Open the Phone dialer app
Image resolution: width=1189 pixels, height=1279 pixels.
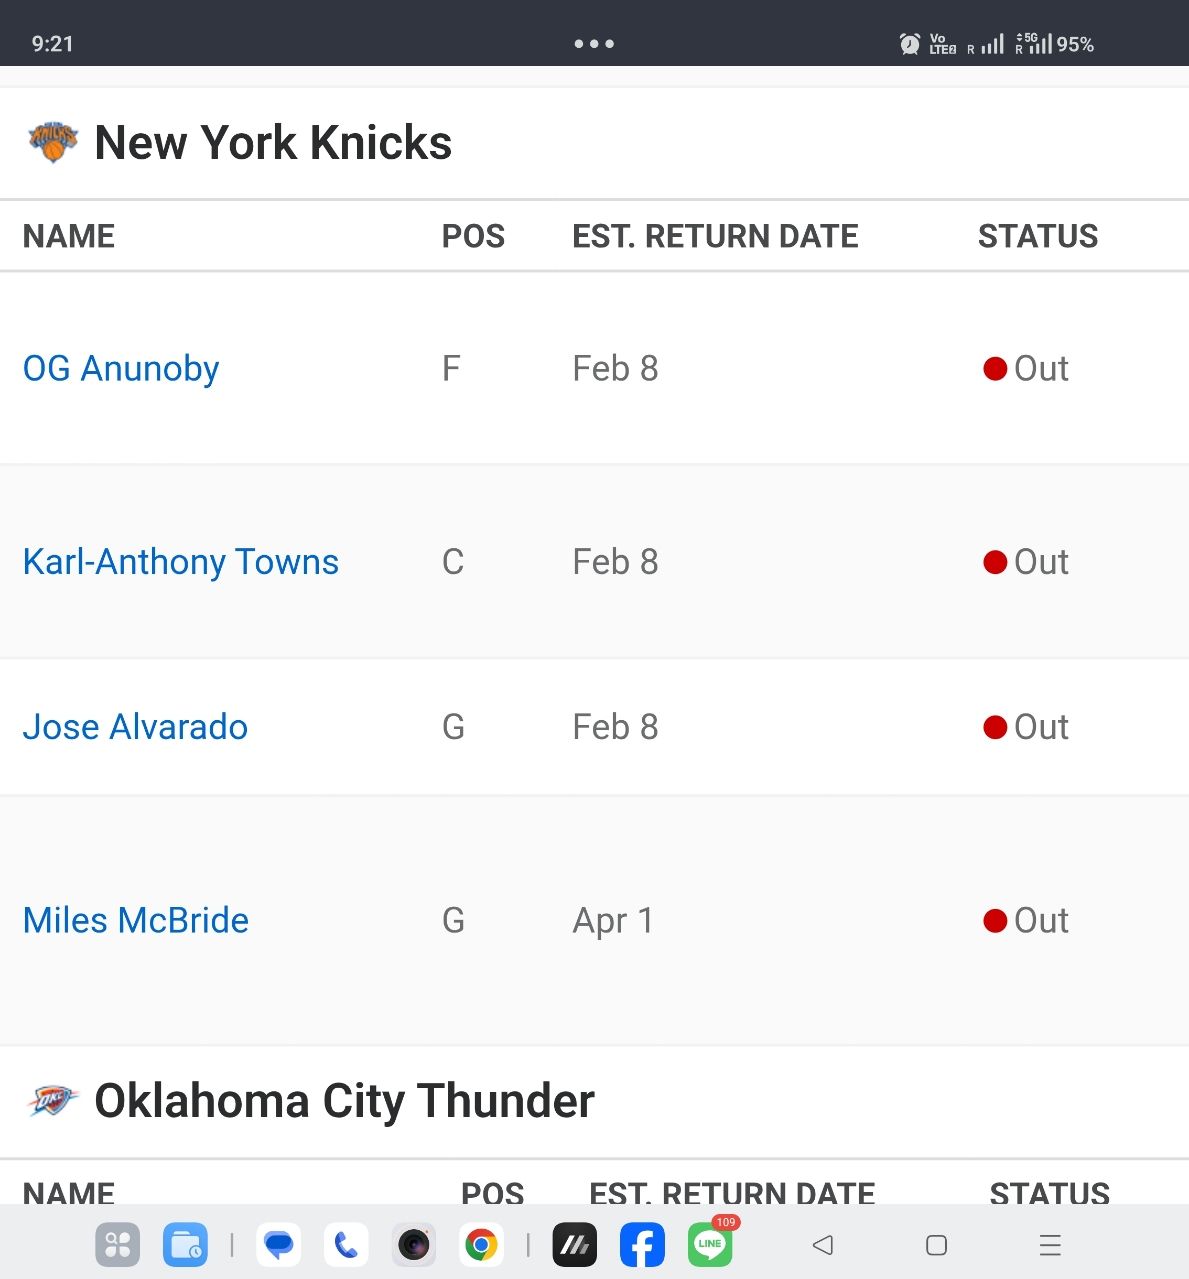346,1245
